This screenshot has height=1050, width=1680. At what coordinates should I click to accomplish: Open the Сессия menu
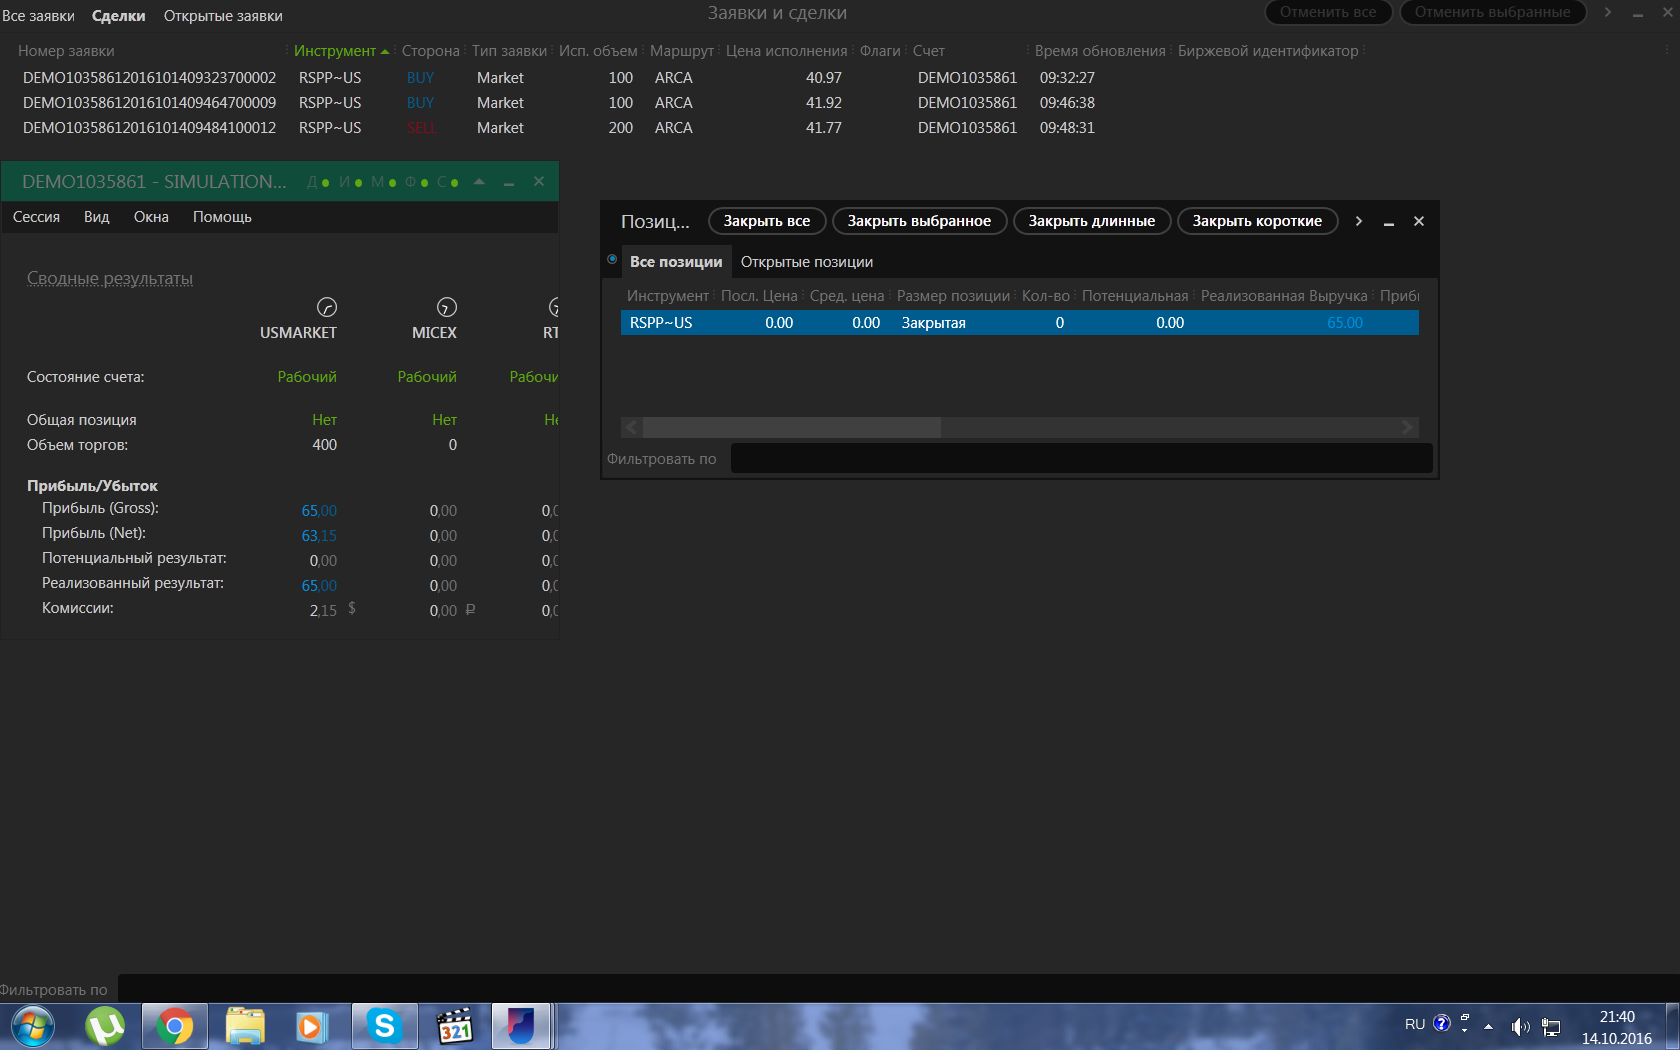click(x=36, y=217)
